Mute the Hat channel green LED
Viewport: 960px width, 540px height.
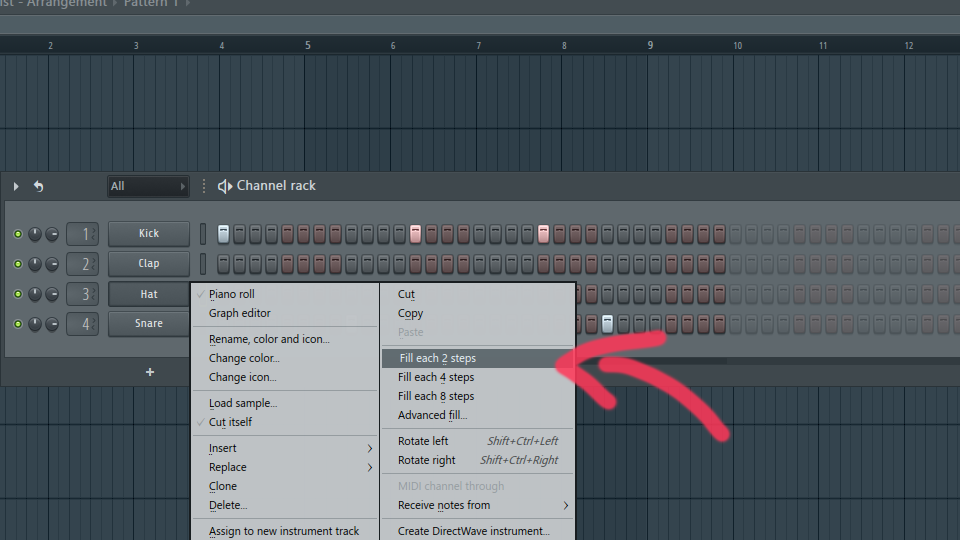18,294
